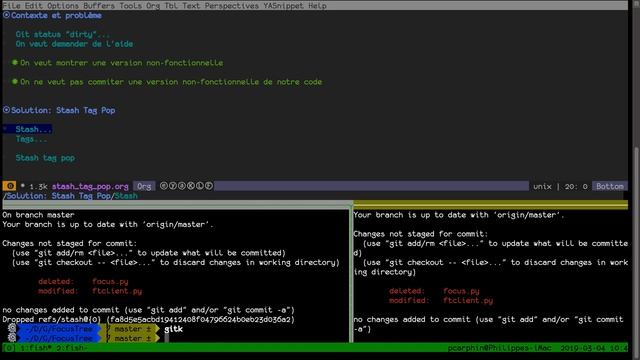Image resolution: width=640 pixels, height=360 pixels.
Task: Click the circled L minor-mode icon
Action: [x=200, y=186]
